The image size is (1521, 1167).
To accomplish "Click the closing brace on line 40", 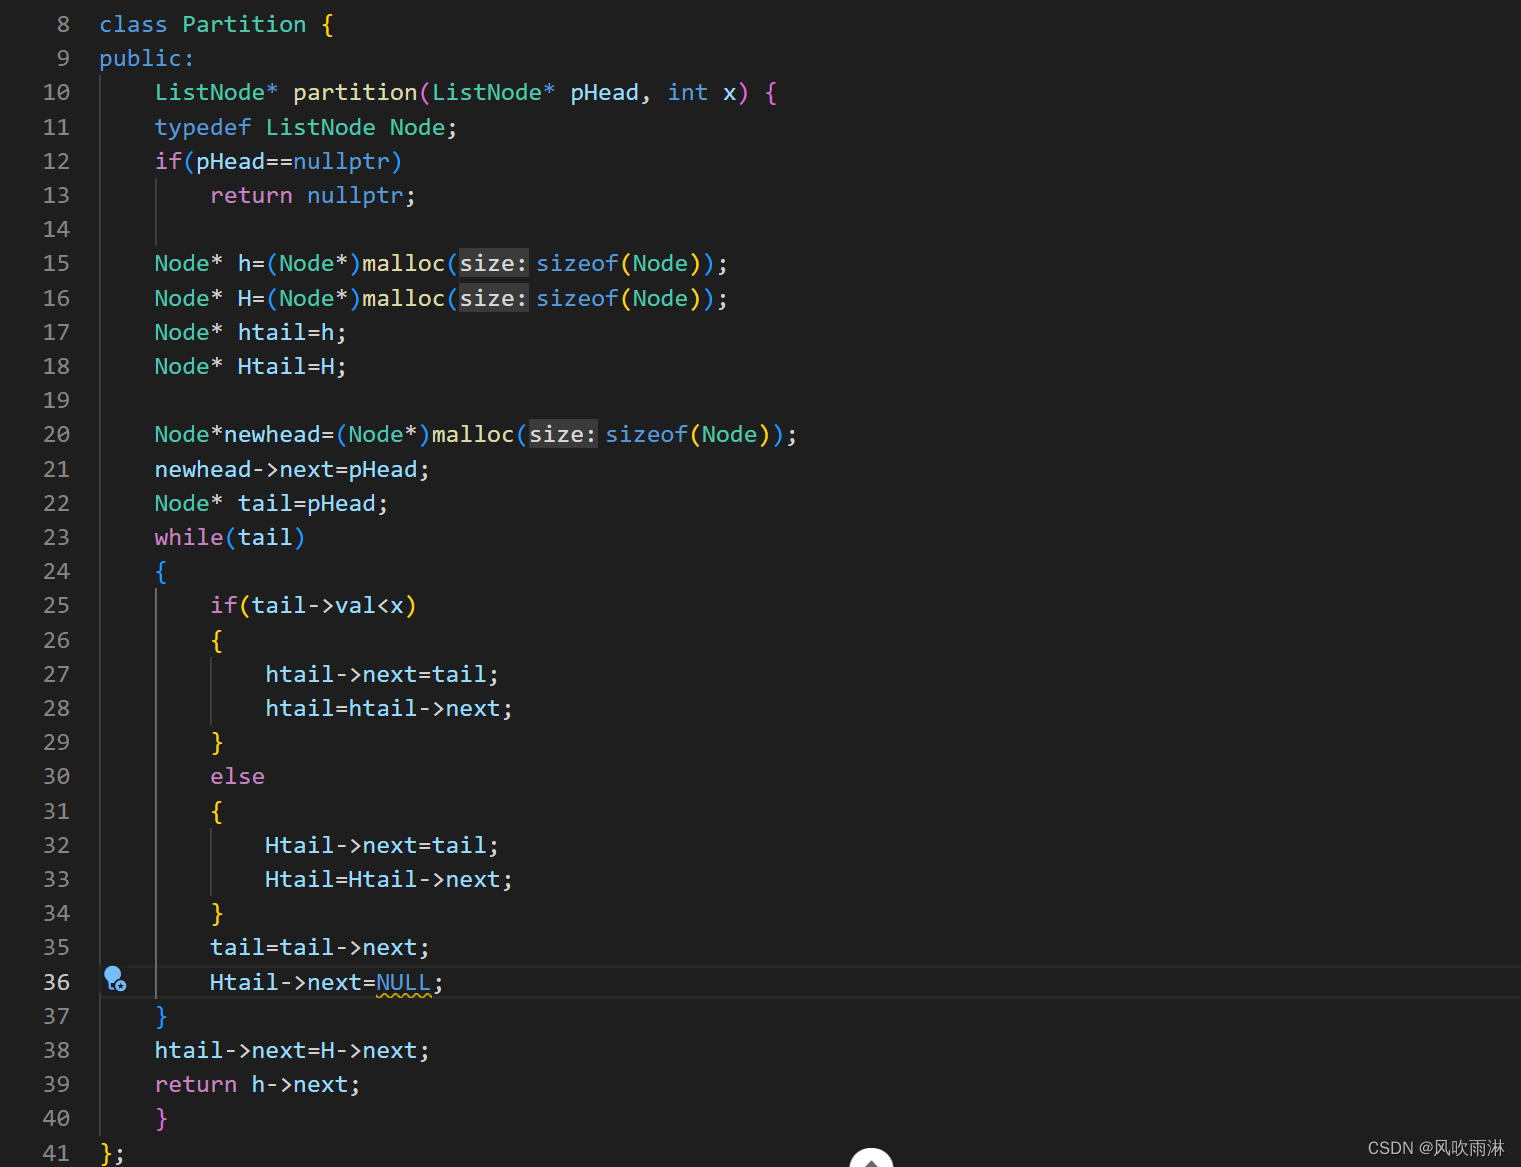I will click(161, 1118).
